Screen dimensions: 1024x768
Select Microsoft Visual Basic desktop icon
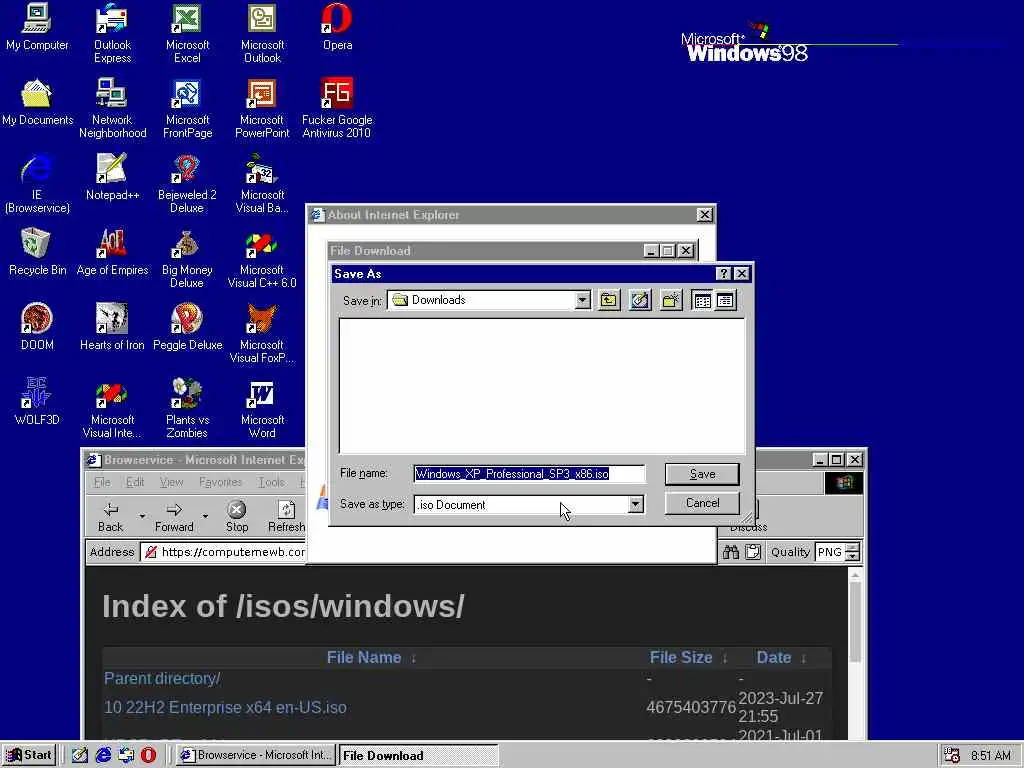click(263, 183)
